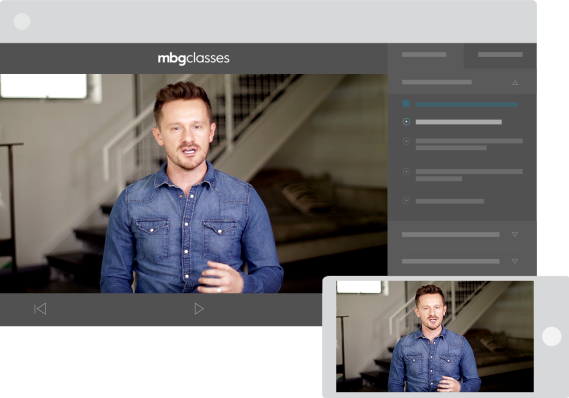Open the fifth lesson with a single-line title

pyautogui.click(x=450, y=201)
